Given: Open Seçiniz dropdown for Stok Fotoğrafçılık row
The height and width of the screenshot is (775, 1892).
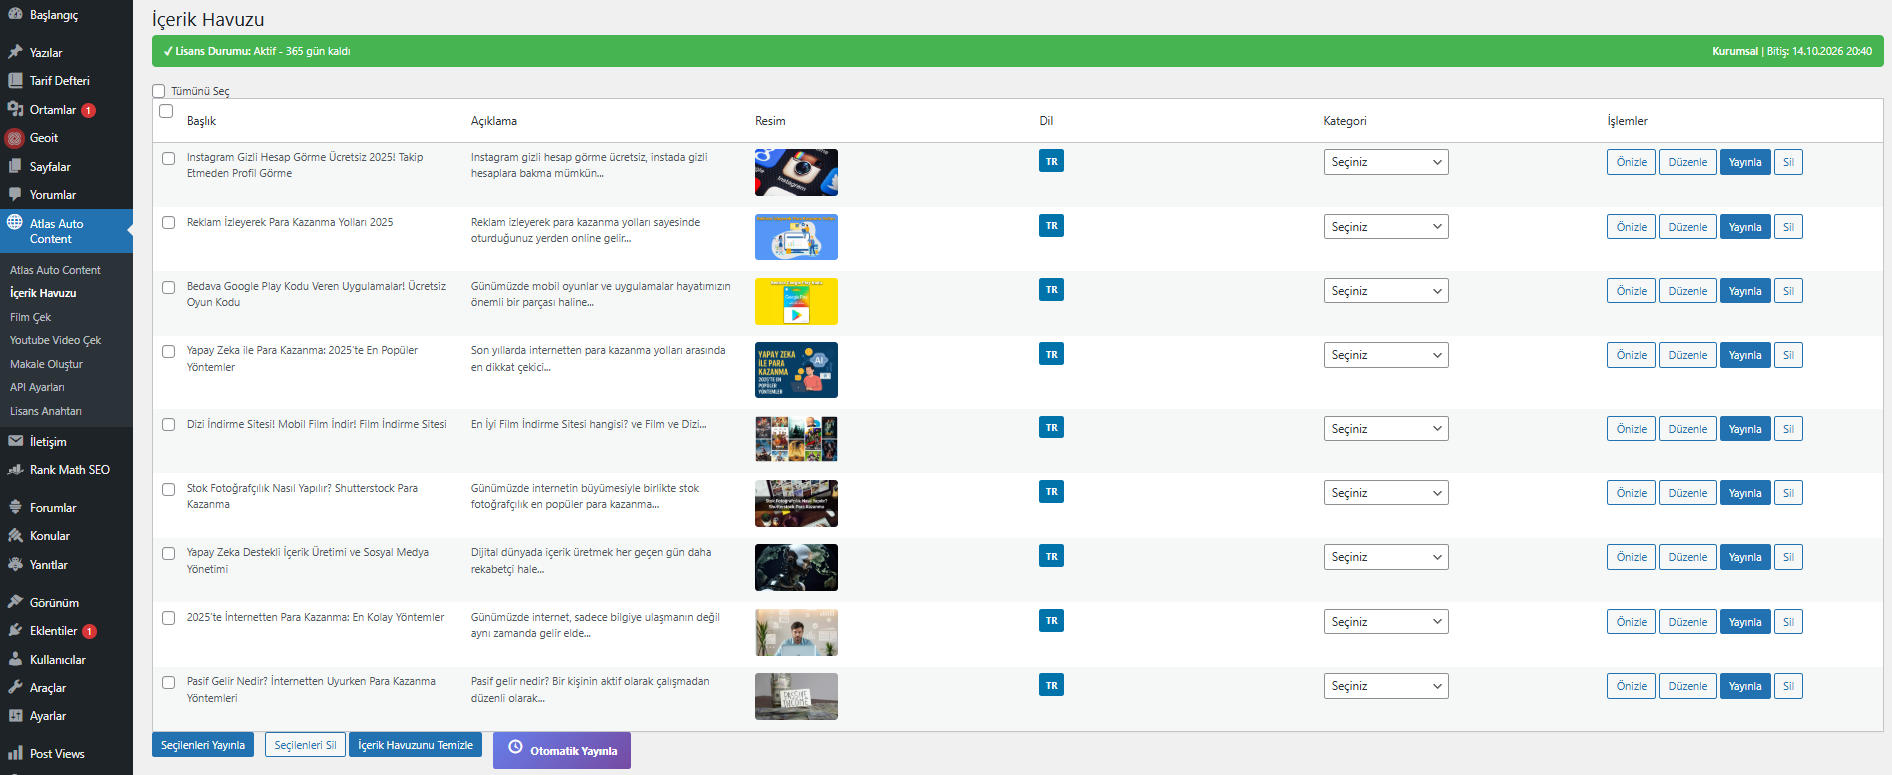Looking at the screenshot, I should coord(1385,493).
